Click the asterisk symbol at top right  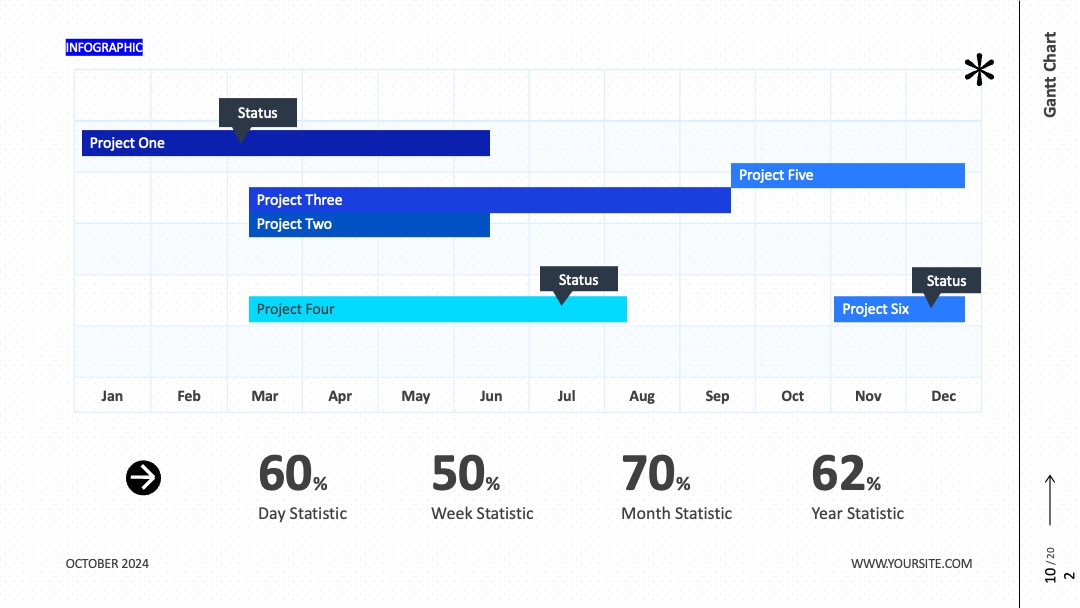(x=979, y=70)
